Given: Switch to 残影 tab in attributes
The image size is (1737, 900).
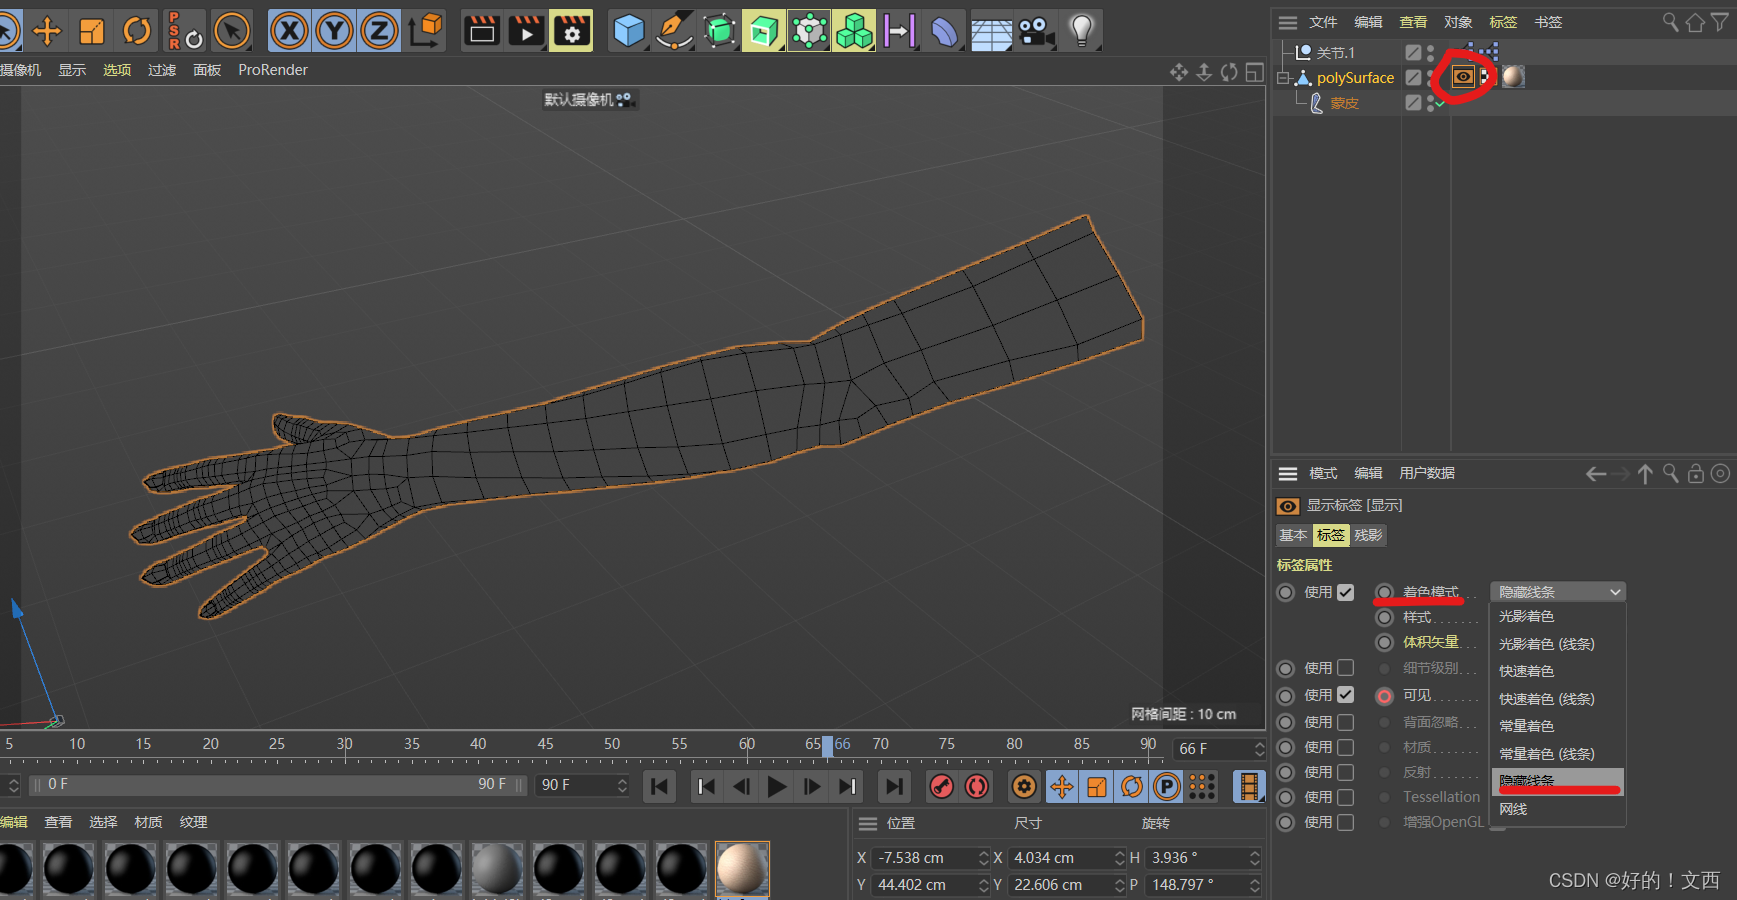Looking at the screenshot, I should (x=1368, y=535).
